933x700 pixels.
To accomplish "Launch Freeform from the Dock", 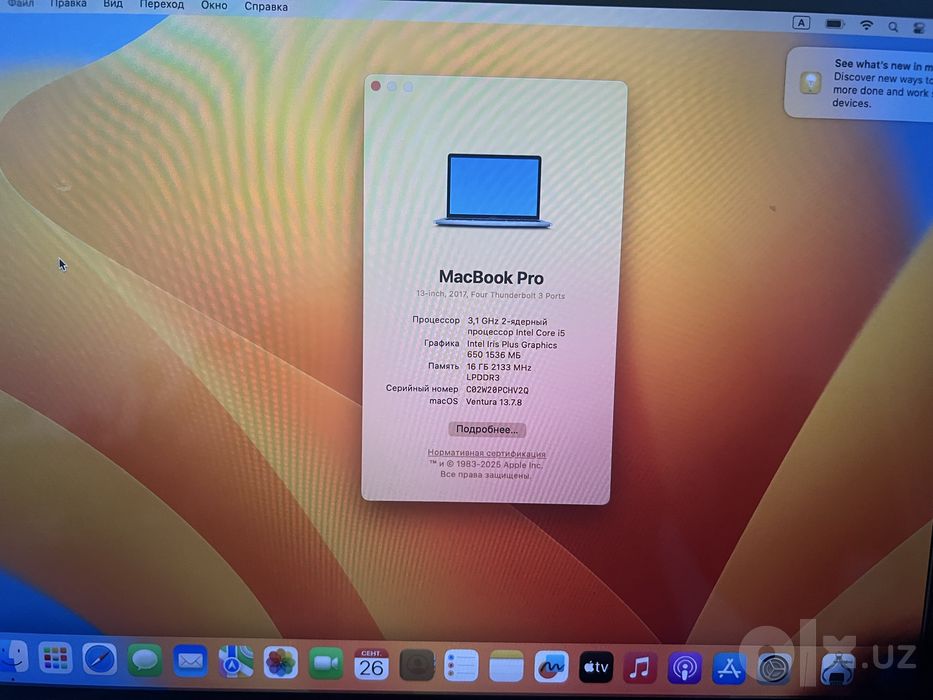I will coord(551,667).
